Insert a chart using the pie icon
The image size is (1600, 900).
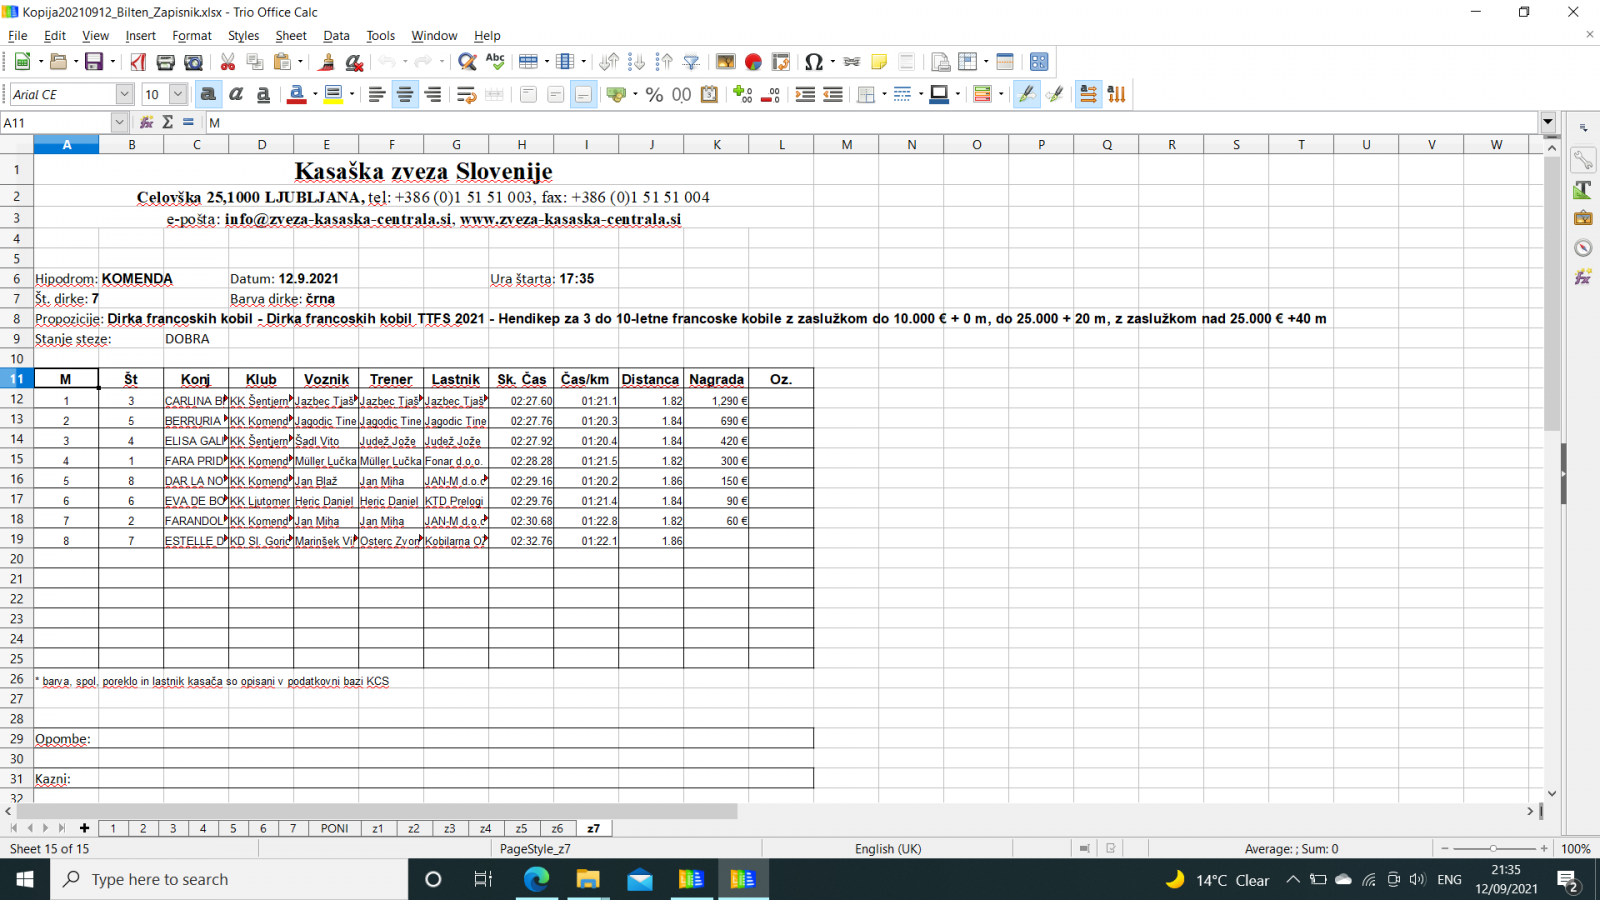click(753, 62)
